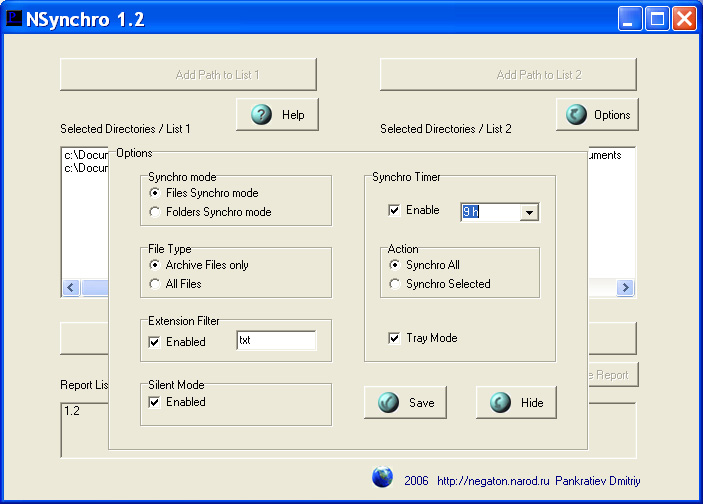Image resolution: width=703 pixels, height=504 pixels.
Task: Minimize the NSynchro window
Action: pos(629,18)
